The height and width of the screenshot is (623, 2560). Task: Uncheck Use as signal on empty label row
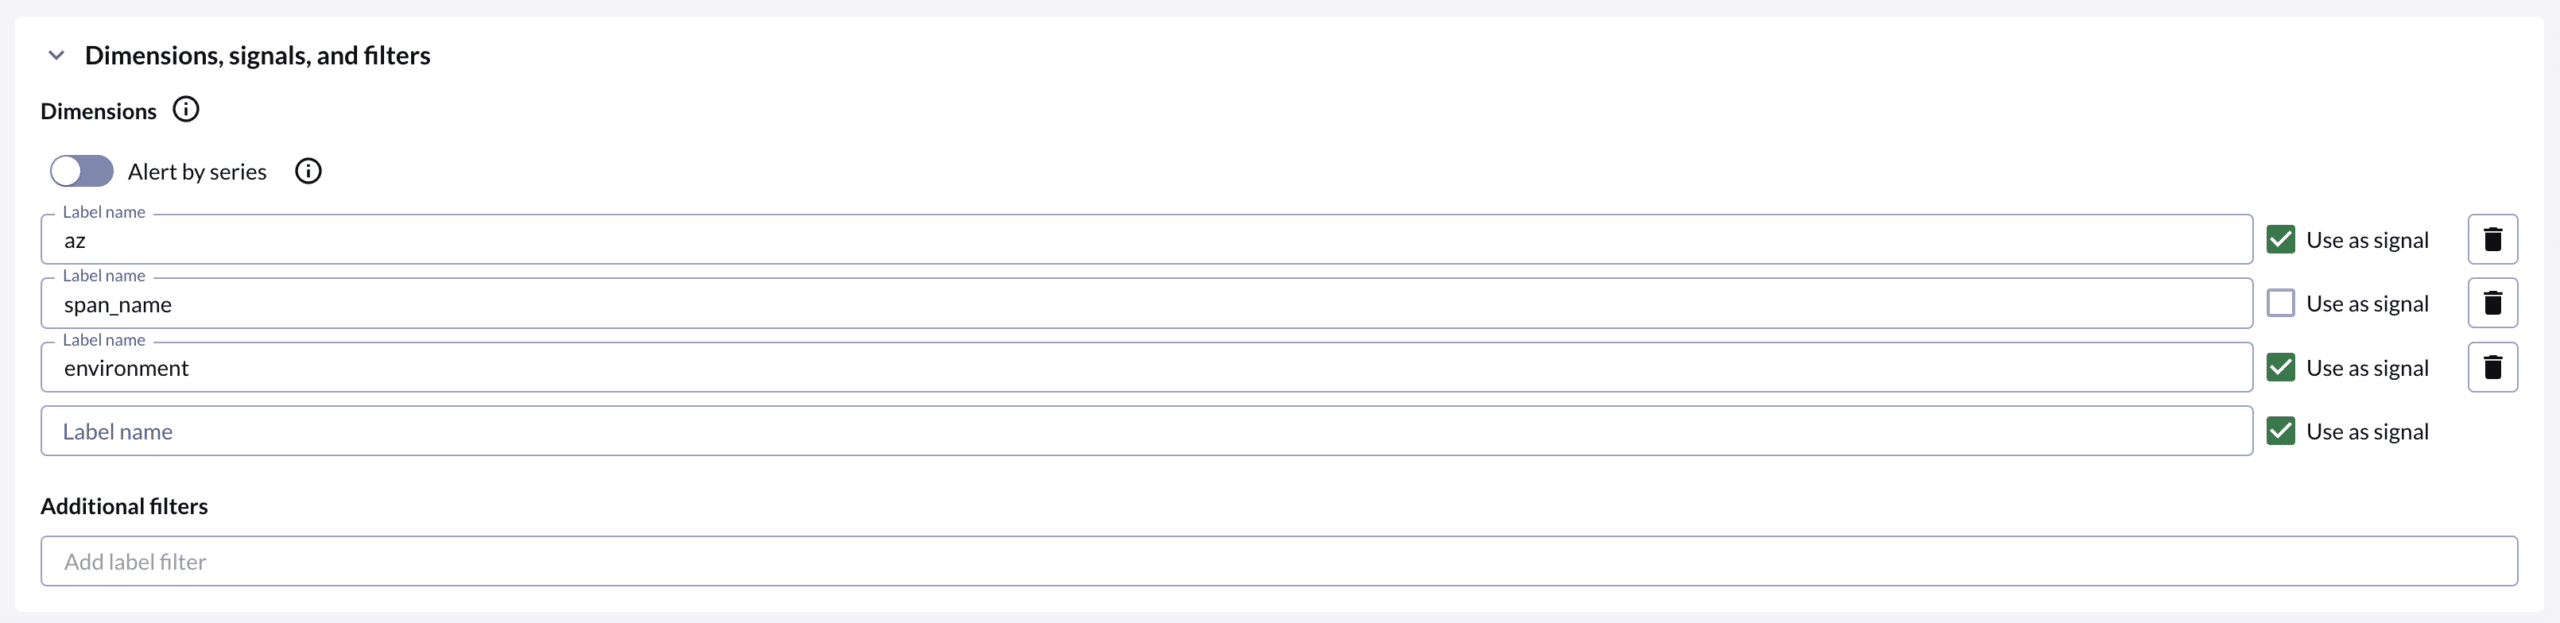click(x=2280, y=431)
